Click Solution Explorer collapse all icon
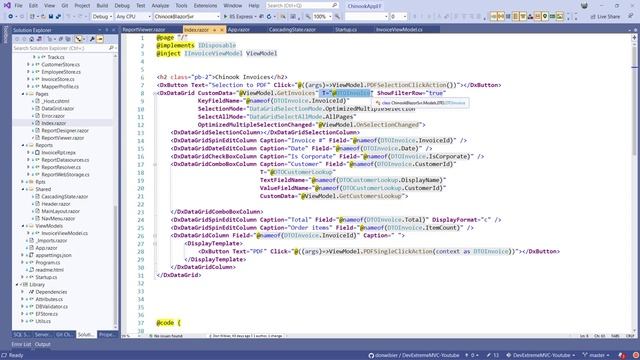640x360 pixels. click(61, 39)
